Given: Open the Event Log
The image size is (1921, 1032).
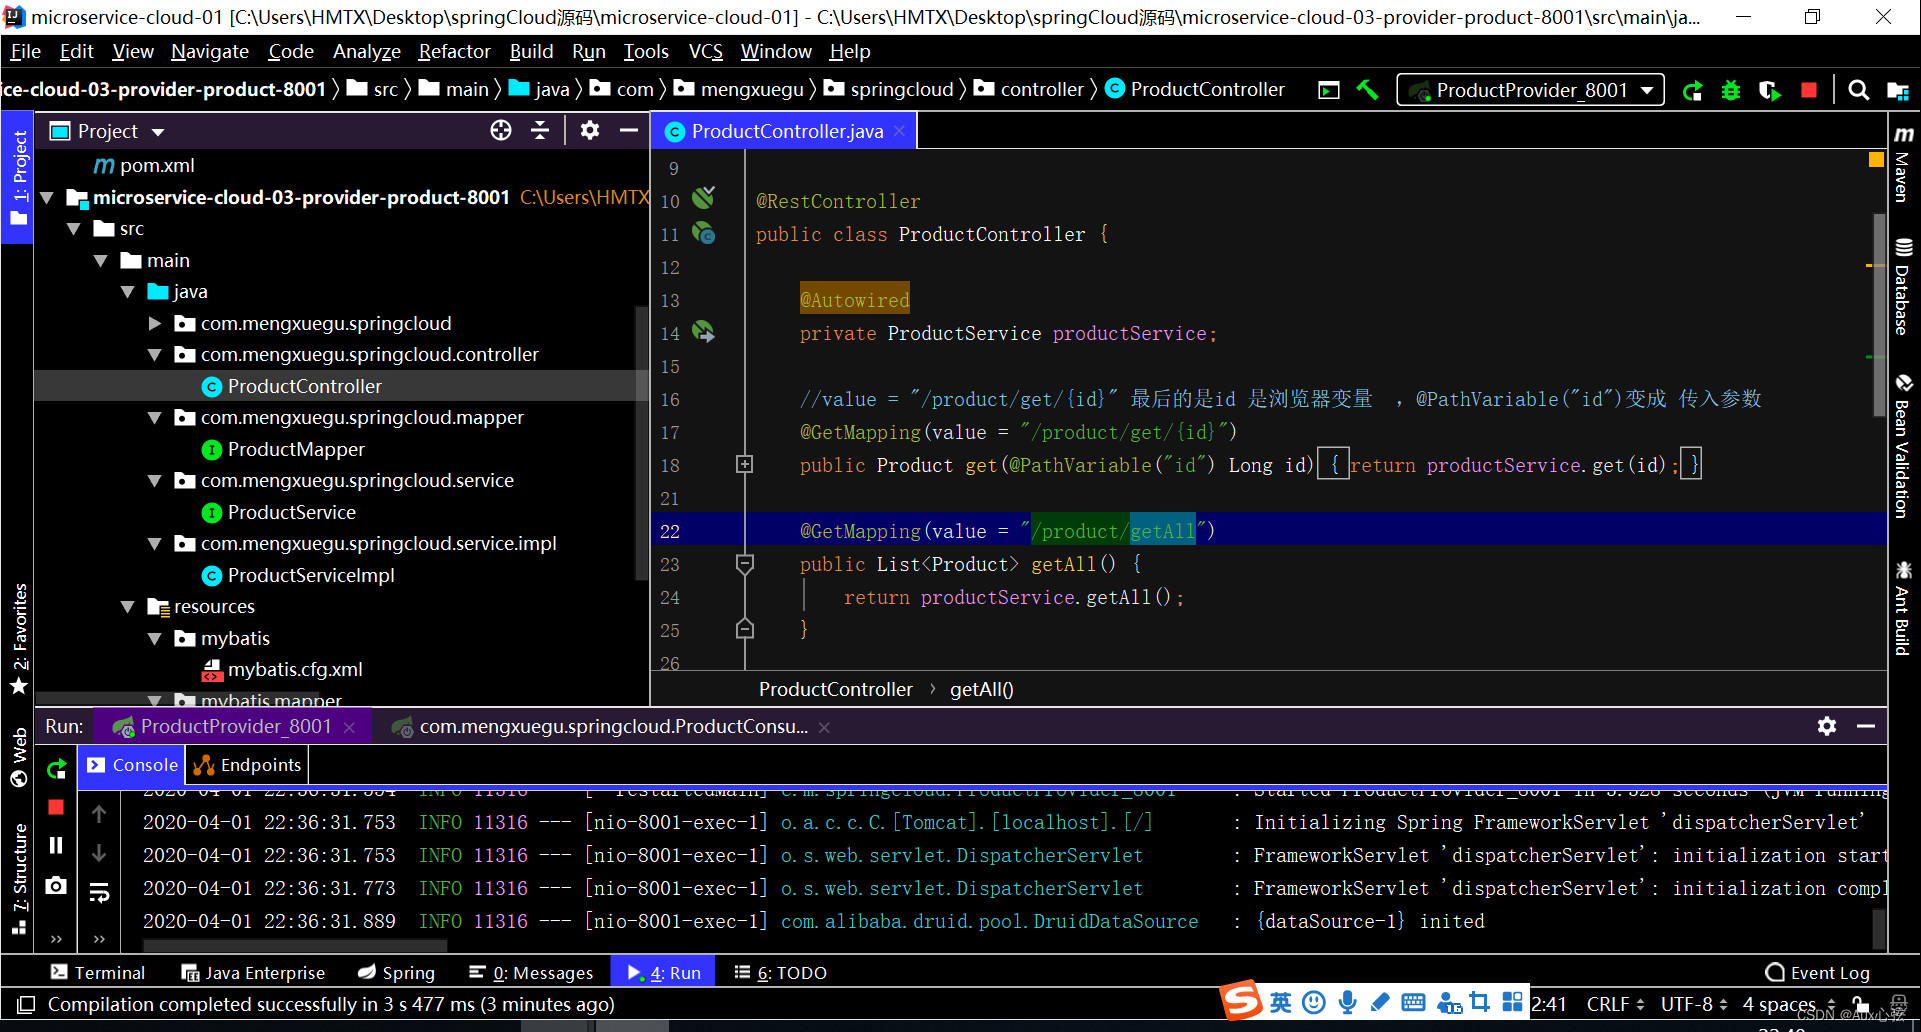Looking at the screenshot, I should pyautogui.click(x=1817, y=972).
